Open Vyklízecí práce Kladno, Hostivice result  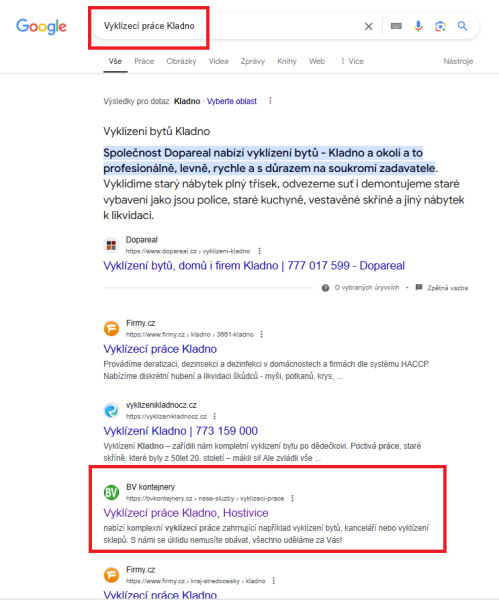coord(186,513)
